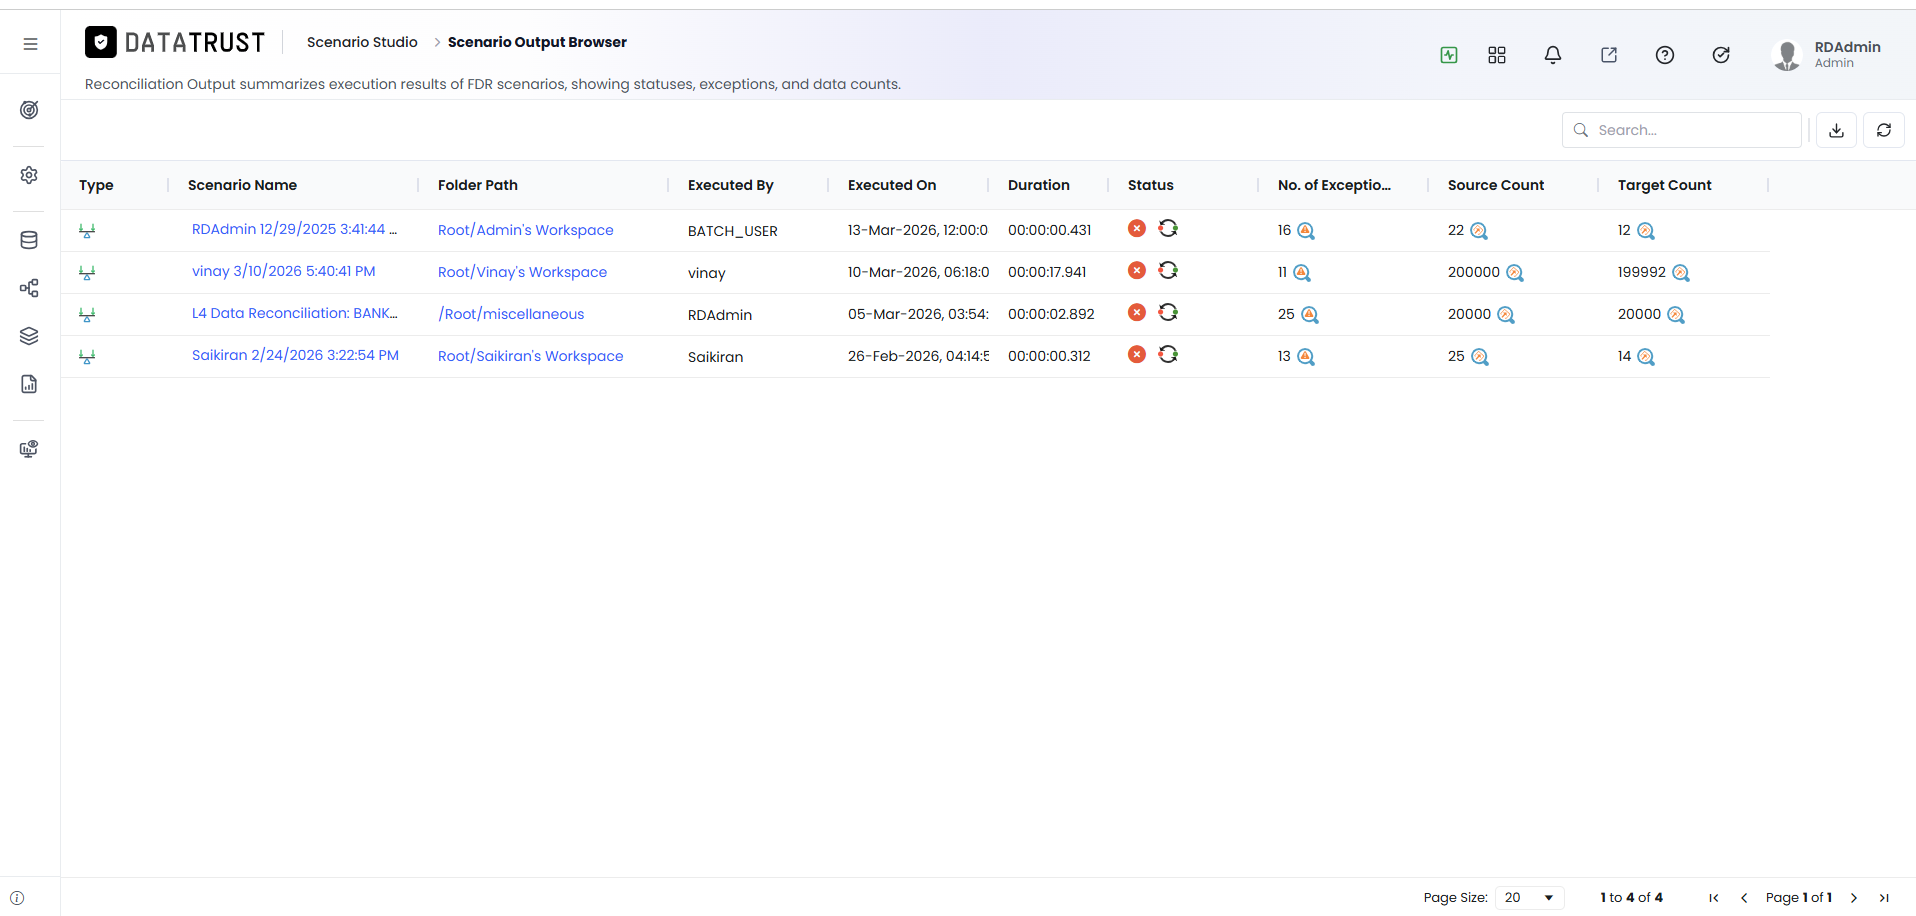Open the database icon in left sidebar

pos(29,240)
